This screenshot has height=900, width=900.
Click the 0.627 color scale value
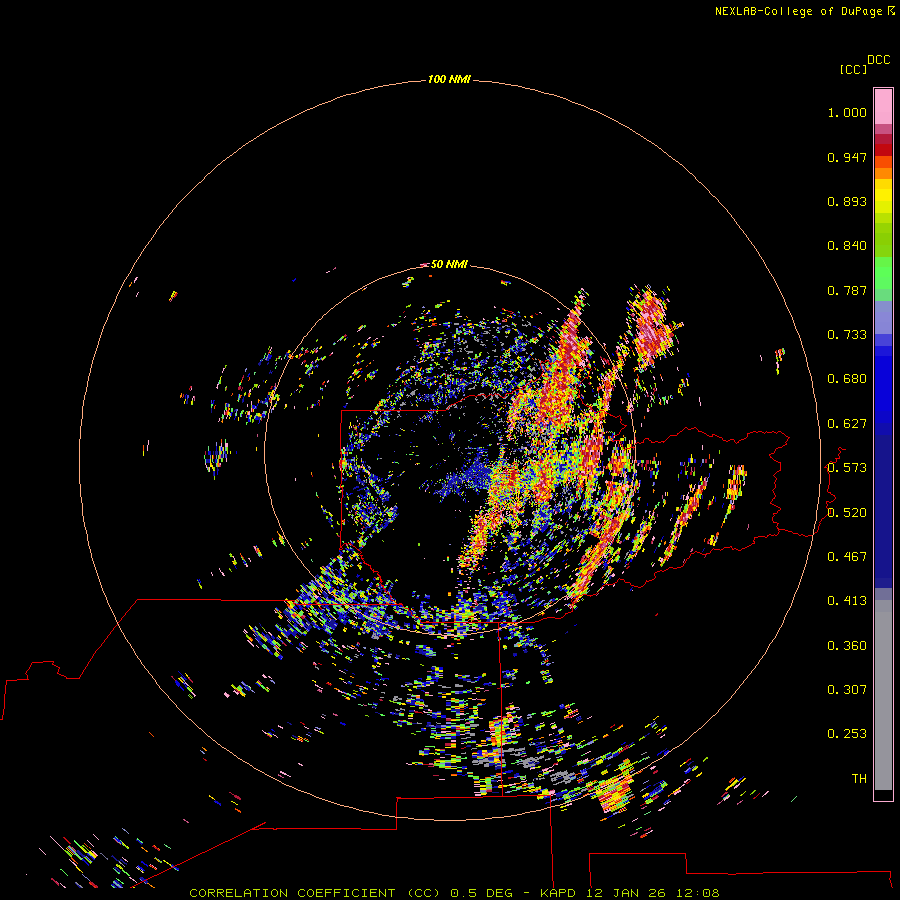point(847,424)
